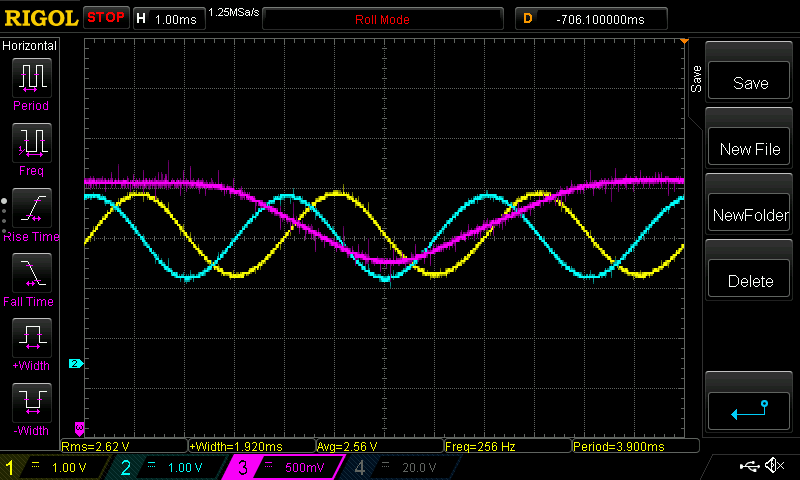This screenshot has height=480, width=800.
Task: Click the Horizontal menu title
Action: click(30, 45)
